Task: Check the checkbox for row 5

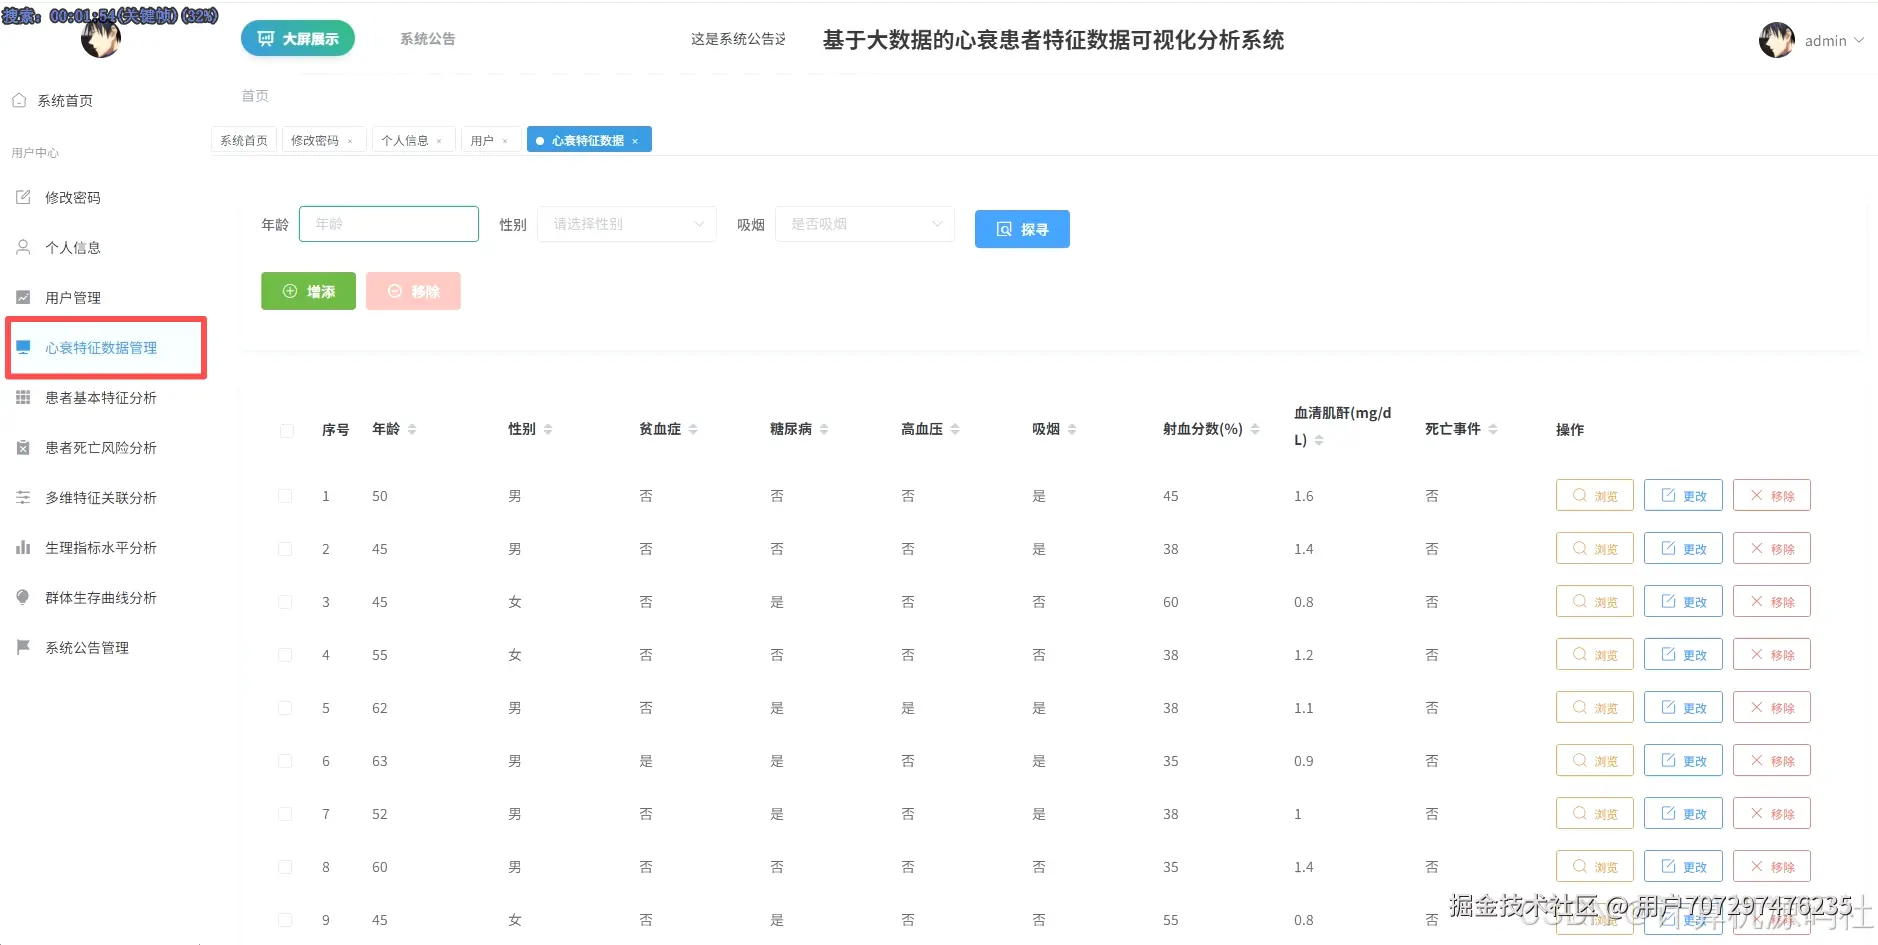Action: pyautogui.click(x=286, y=708)
